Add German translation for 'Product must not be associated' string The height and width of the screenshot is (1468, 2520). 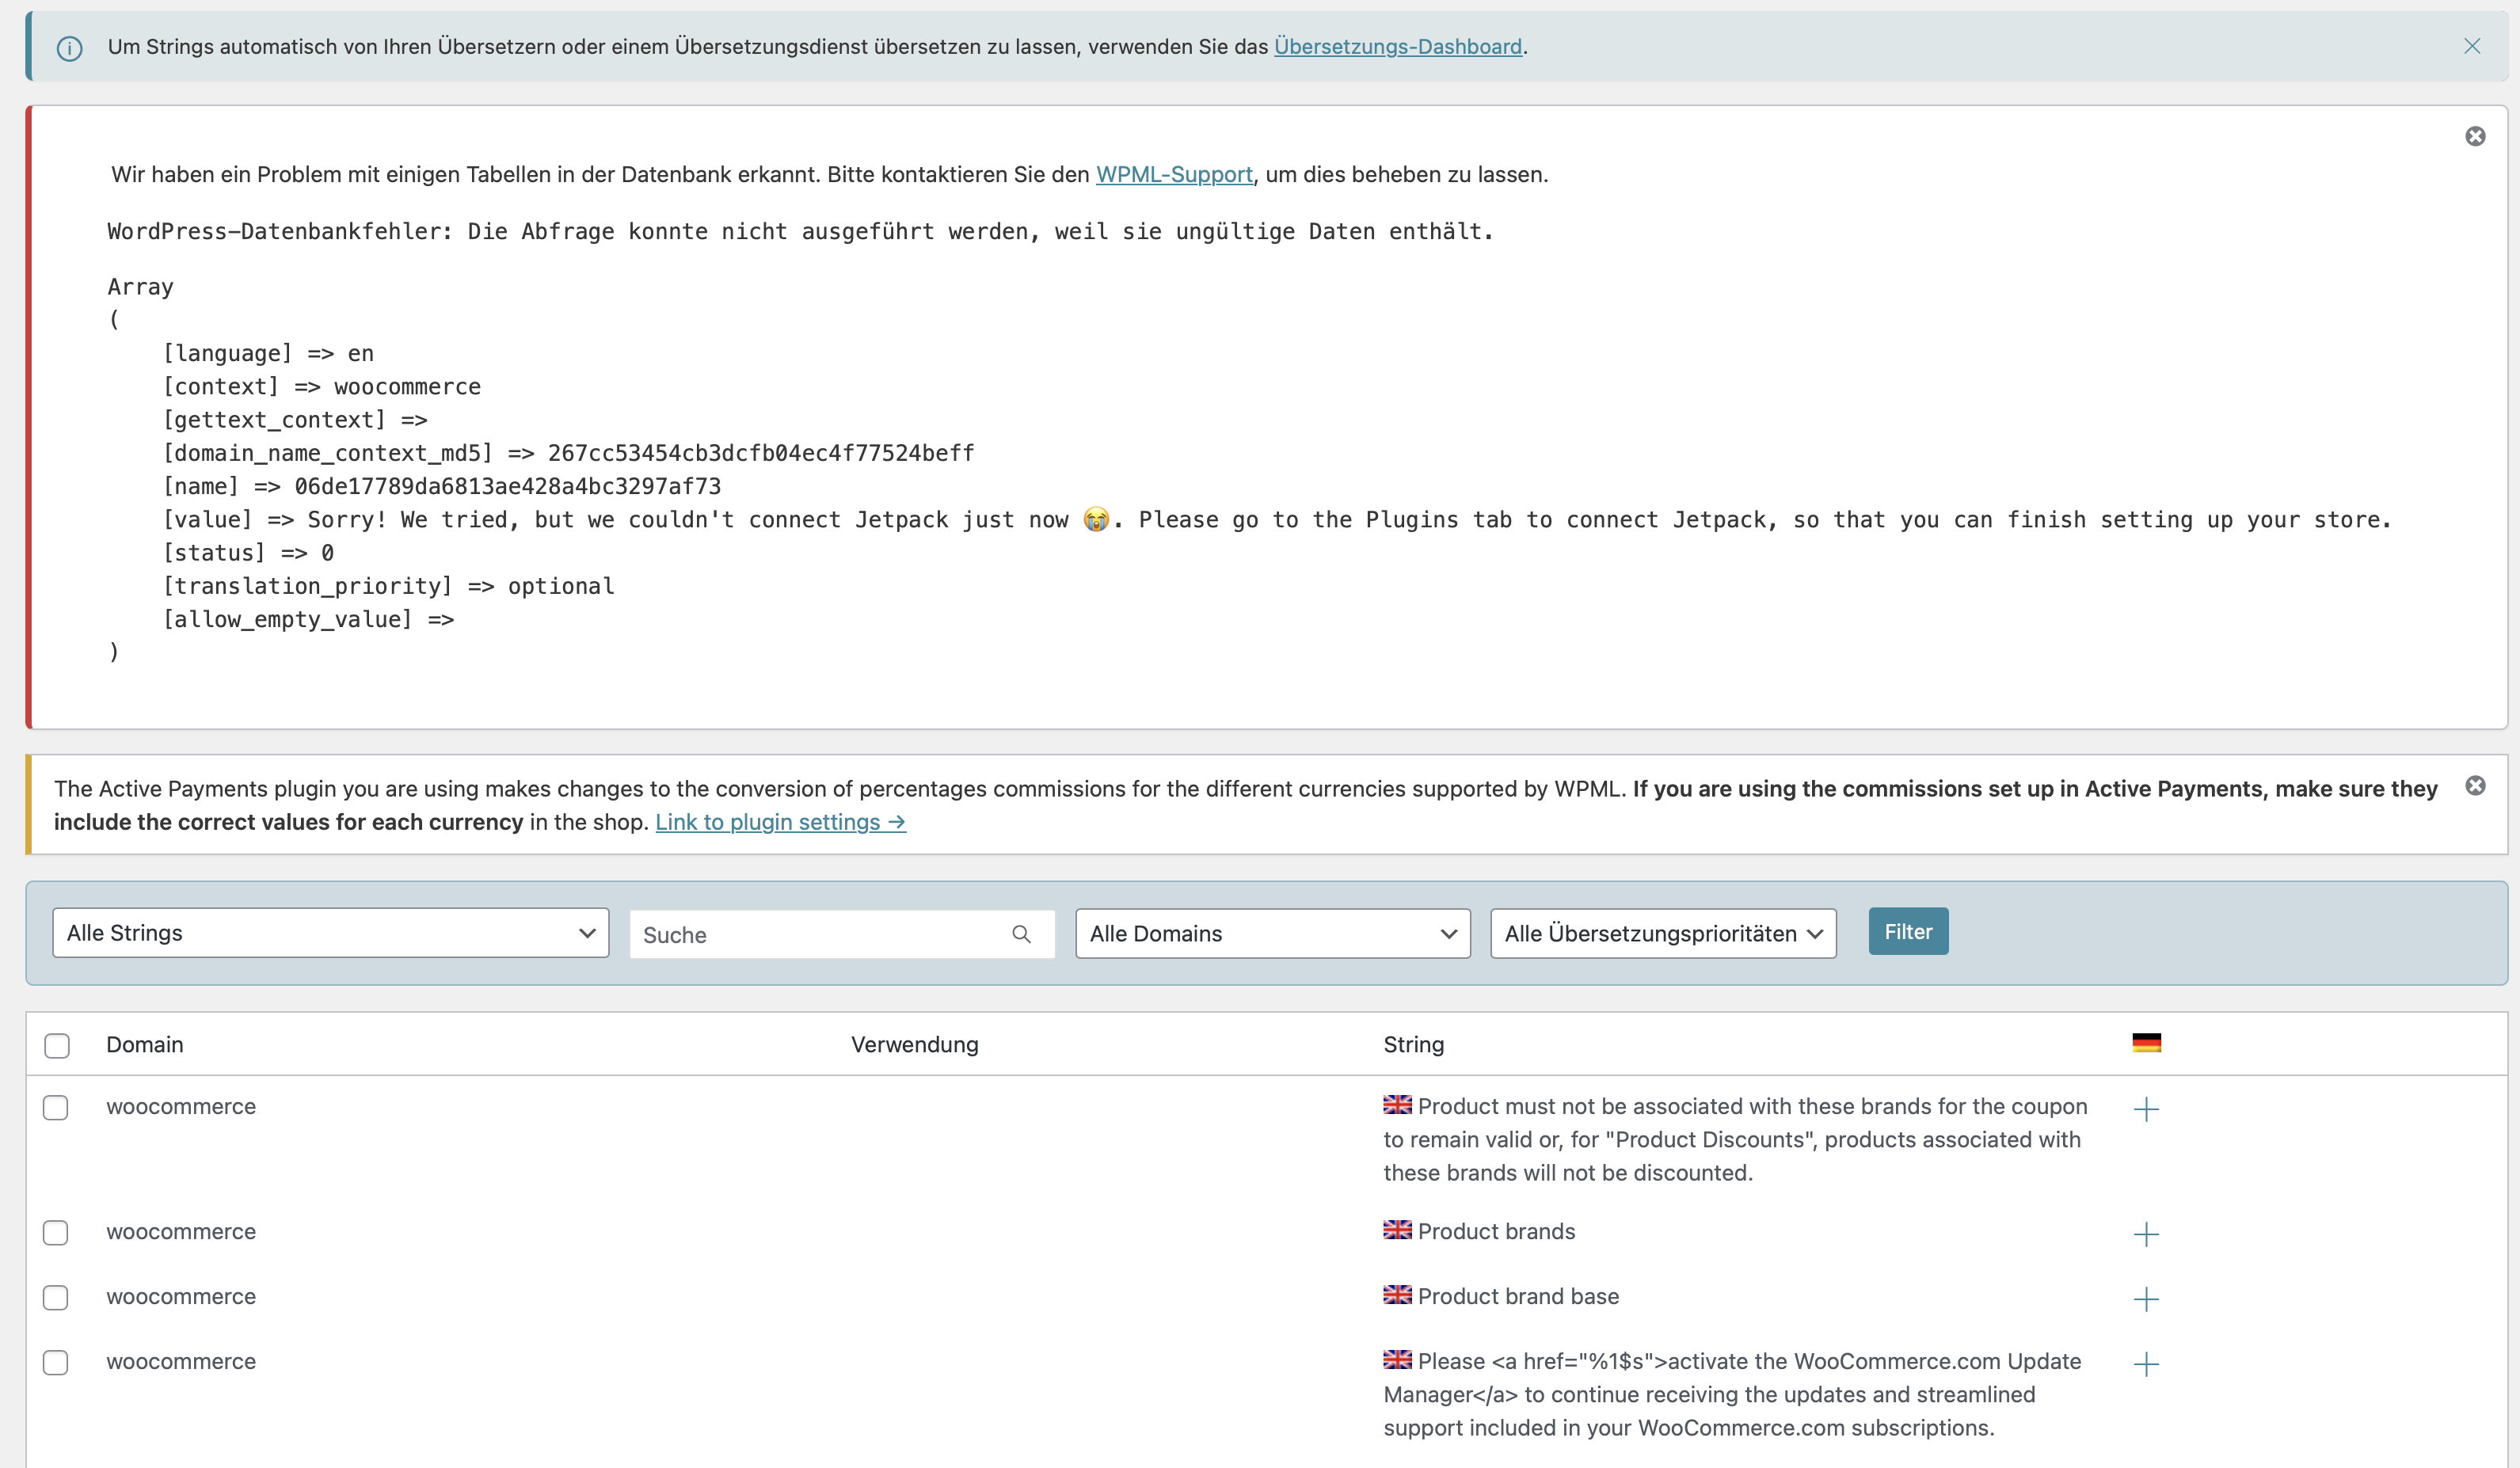click(2146, 1109)
